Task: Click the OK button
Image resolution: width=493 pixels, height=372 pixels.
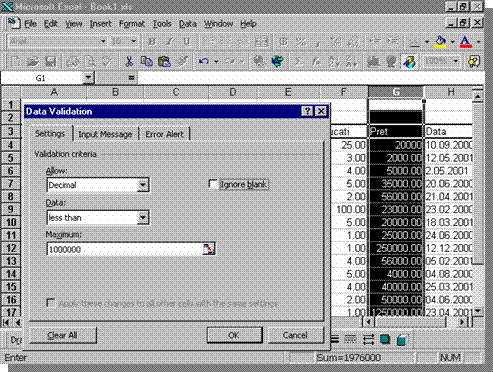Action: point(234,335)
